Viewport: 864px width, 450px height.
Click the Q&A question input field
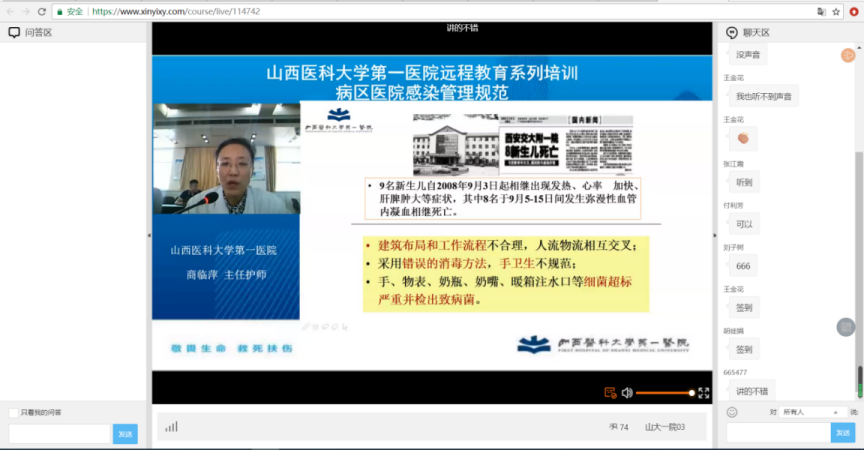(60, 434)
